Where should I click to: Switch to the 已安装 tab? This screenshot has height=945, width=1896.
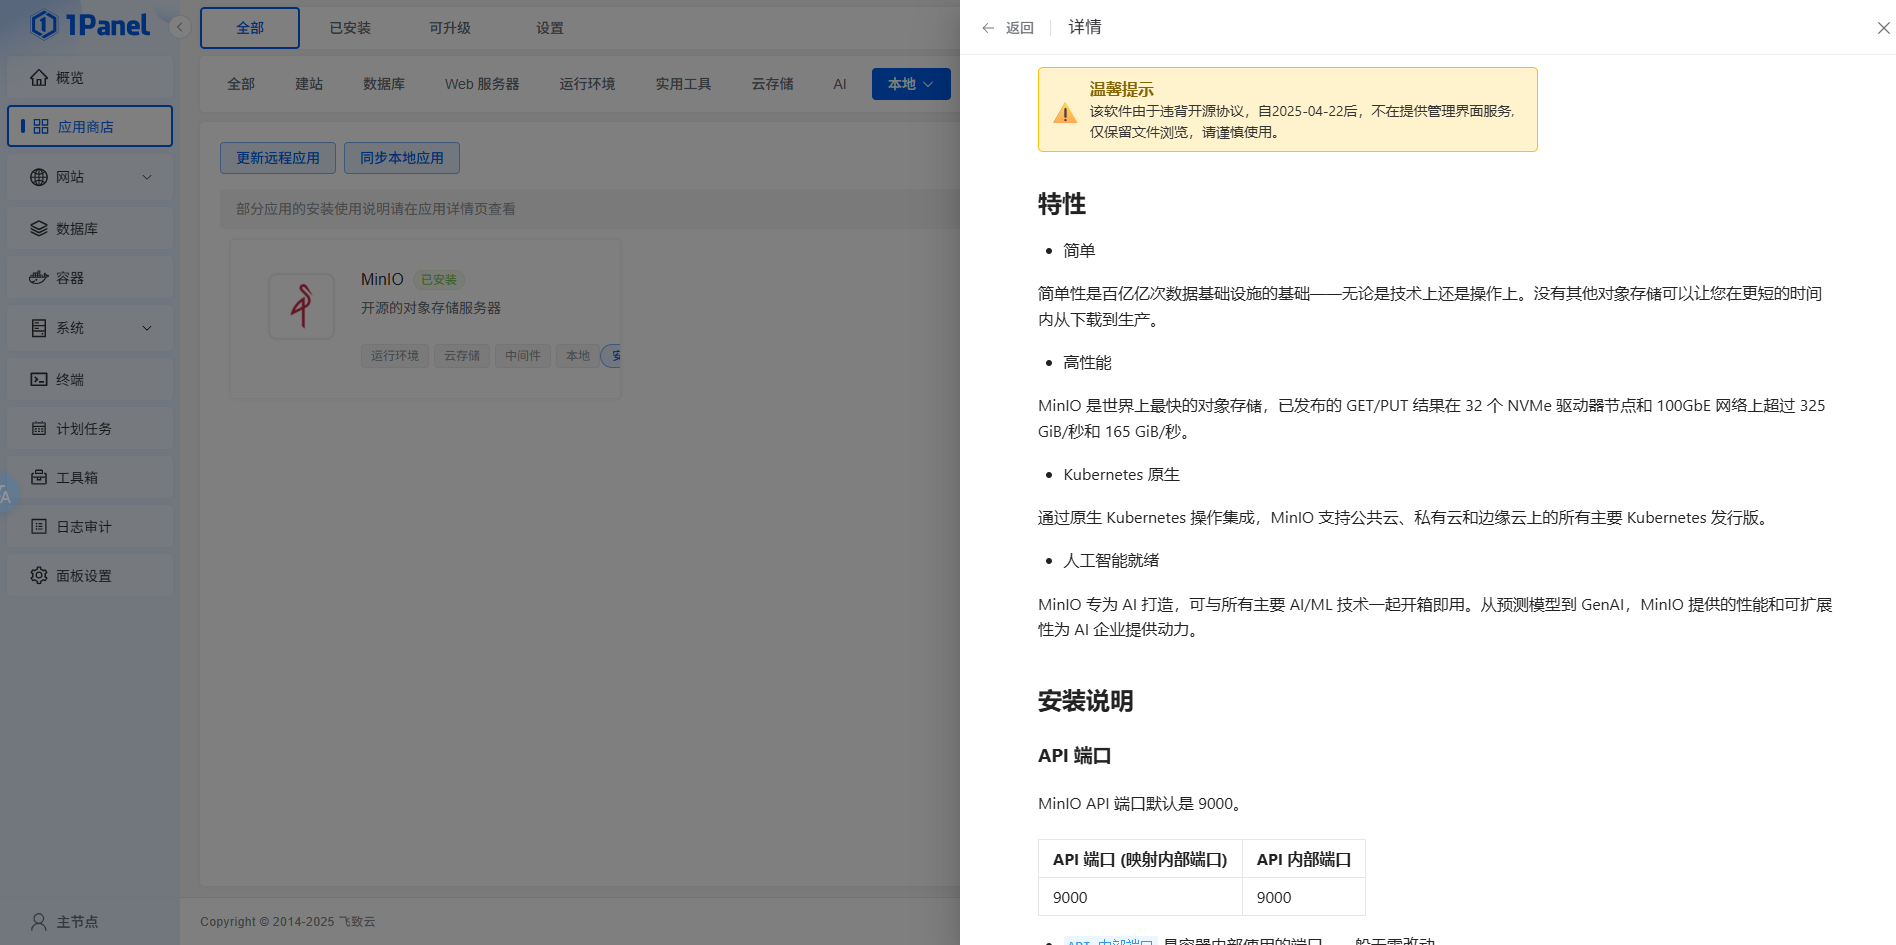click(x=350, y=28)
